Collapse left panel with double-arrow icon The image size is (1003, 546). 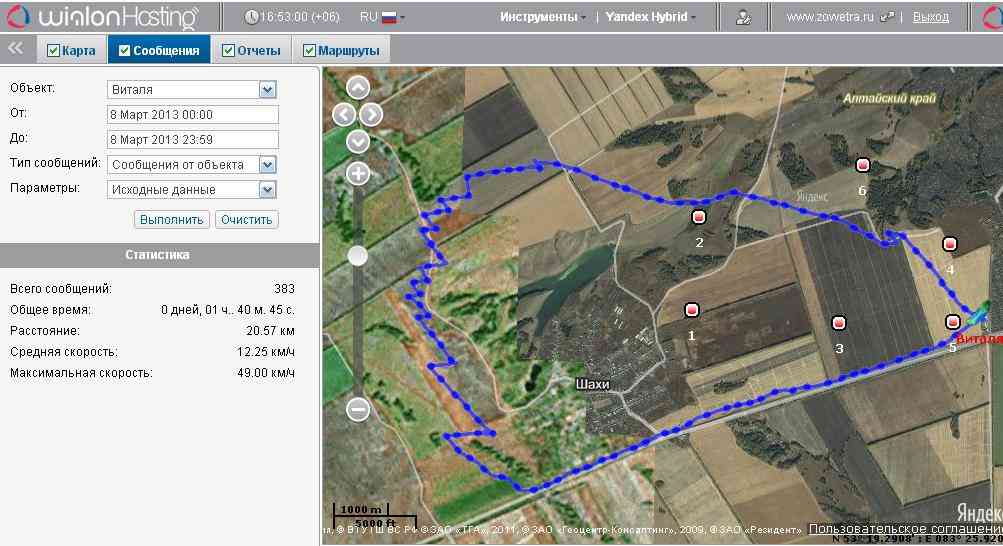16,49
